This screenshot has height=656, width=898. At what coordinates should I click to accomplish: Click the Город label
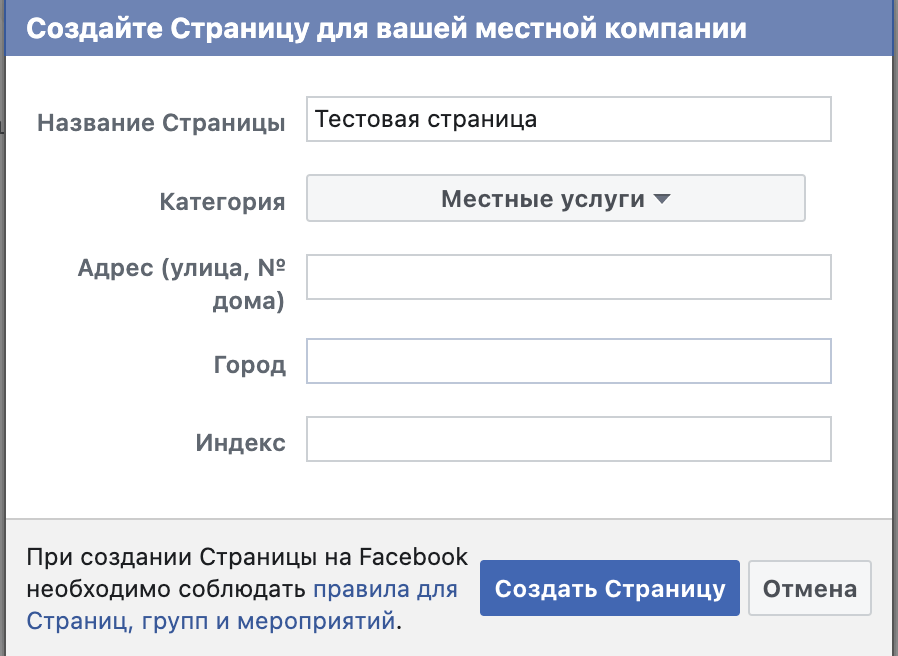[249, 365]
